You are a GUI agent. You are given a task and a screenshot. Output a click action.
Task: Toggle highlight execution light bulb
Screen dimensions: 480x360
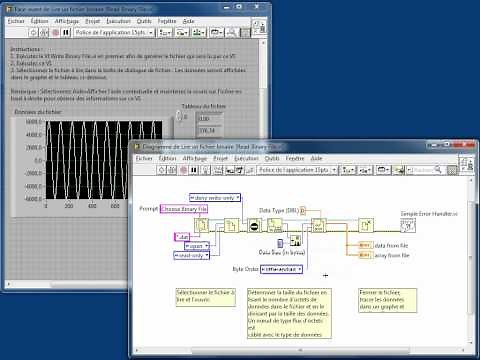(x=206, y=170)
